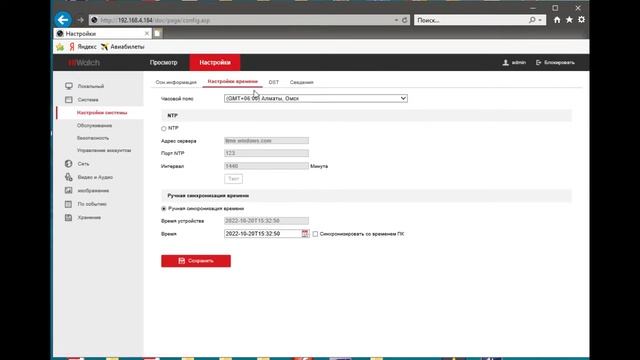
Task: Open Видео и Аудио section
Action: pos(95,177)
